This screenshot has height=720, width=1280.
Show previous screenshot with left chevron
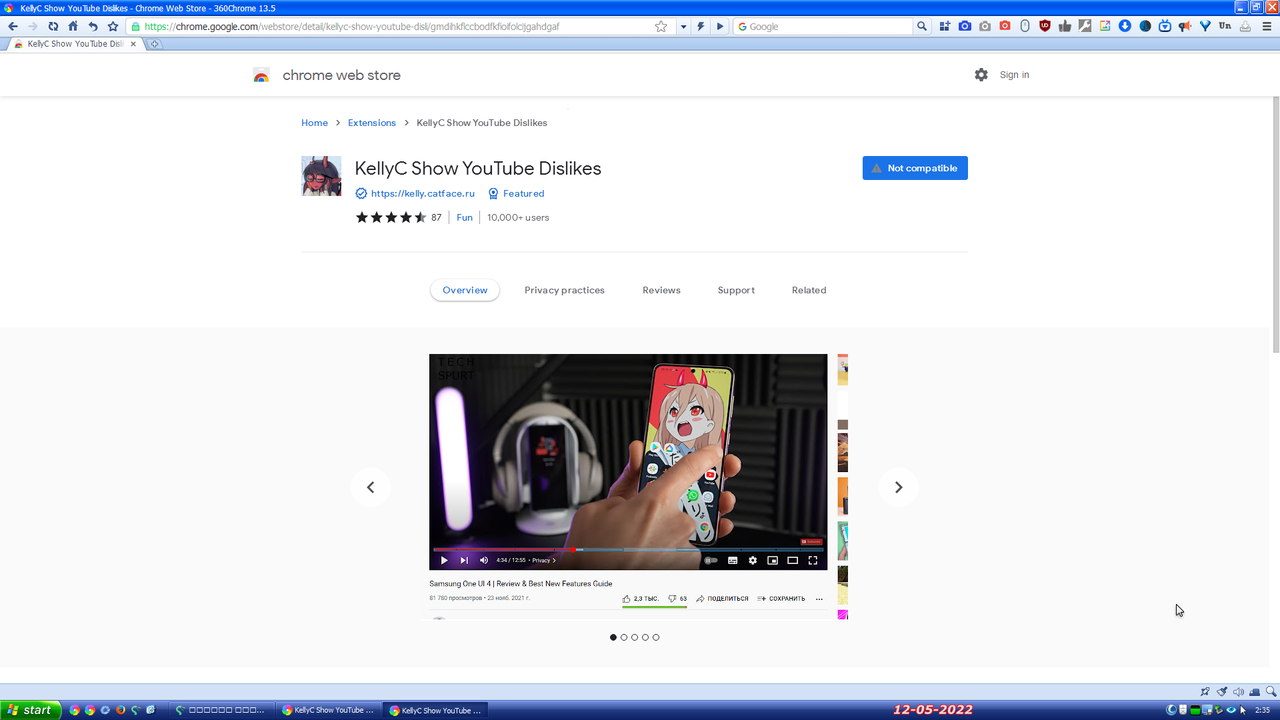pos(370,487)
